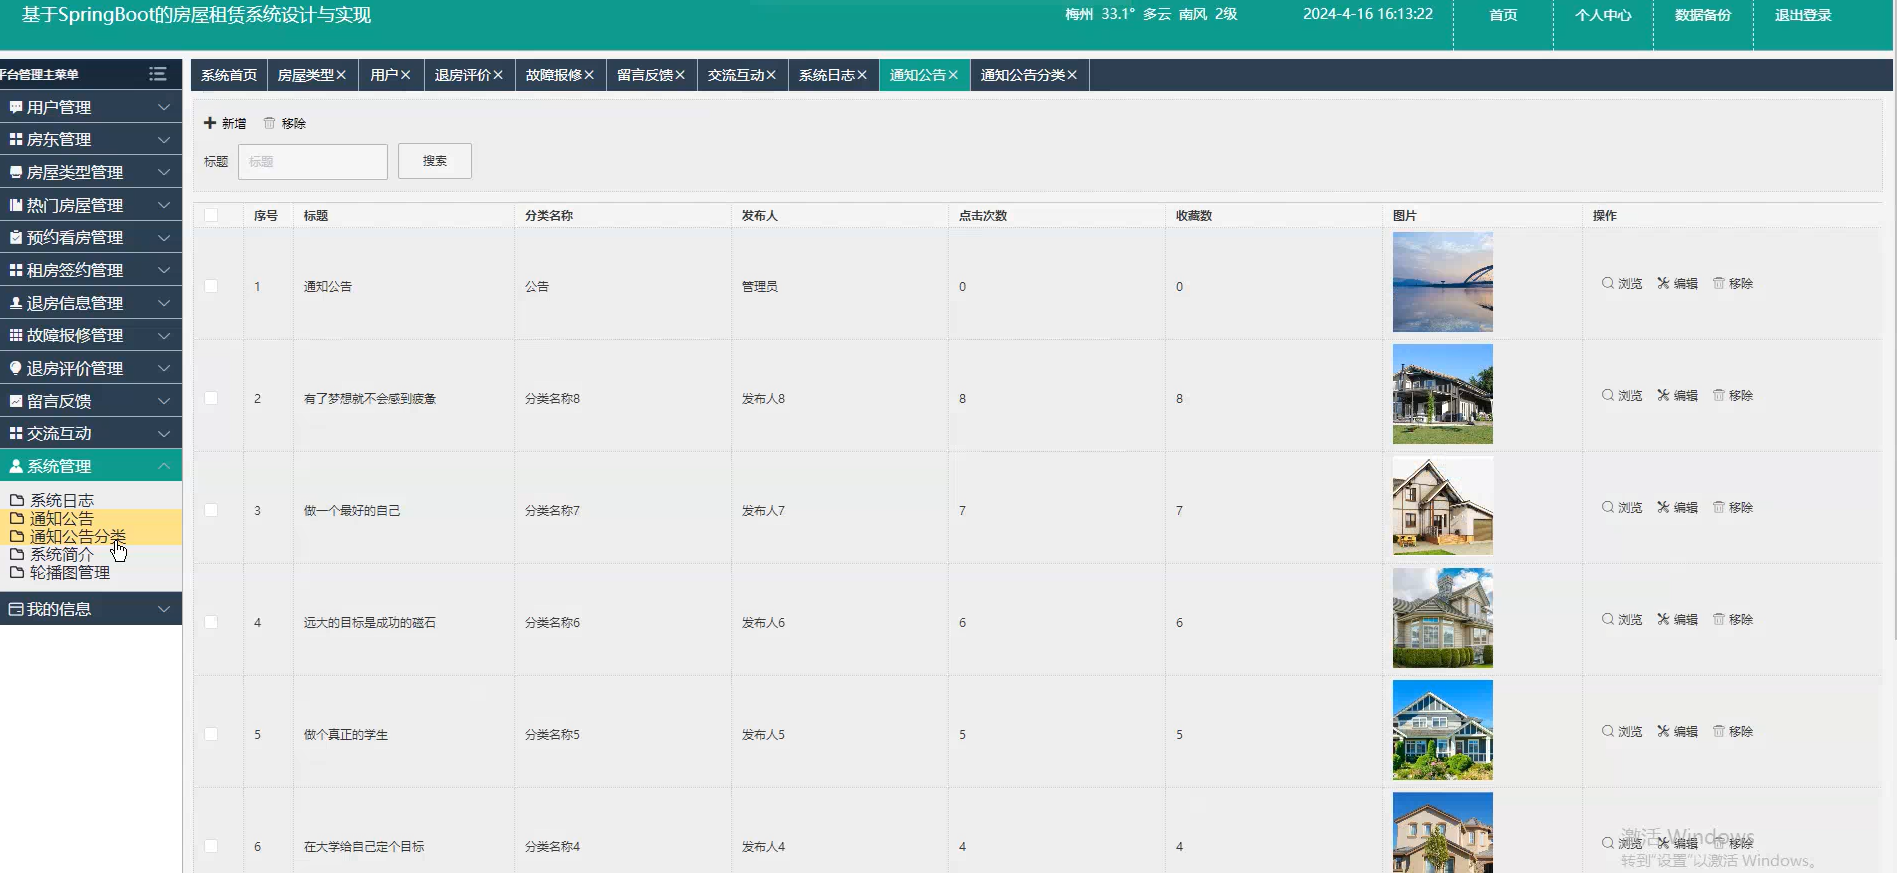Viewport: 1897px width, 873px height.
Task: Open the 退房评价管理 sidebar menu
Action: pos(91,368)
